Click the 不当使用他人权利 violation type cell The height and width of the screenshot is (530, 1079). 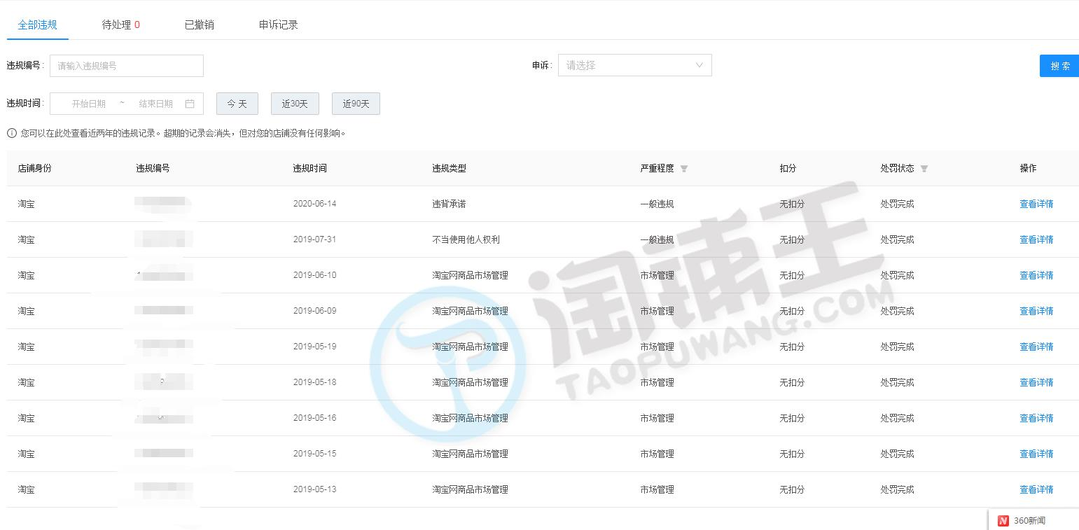coord(466,240)
